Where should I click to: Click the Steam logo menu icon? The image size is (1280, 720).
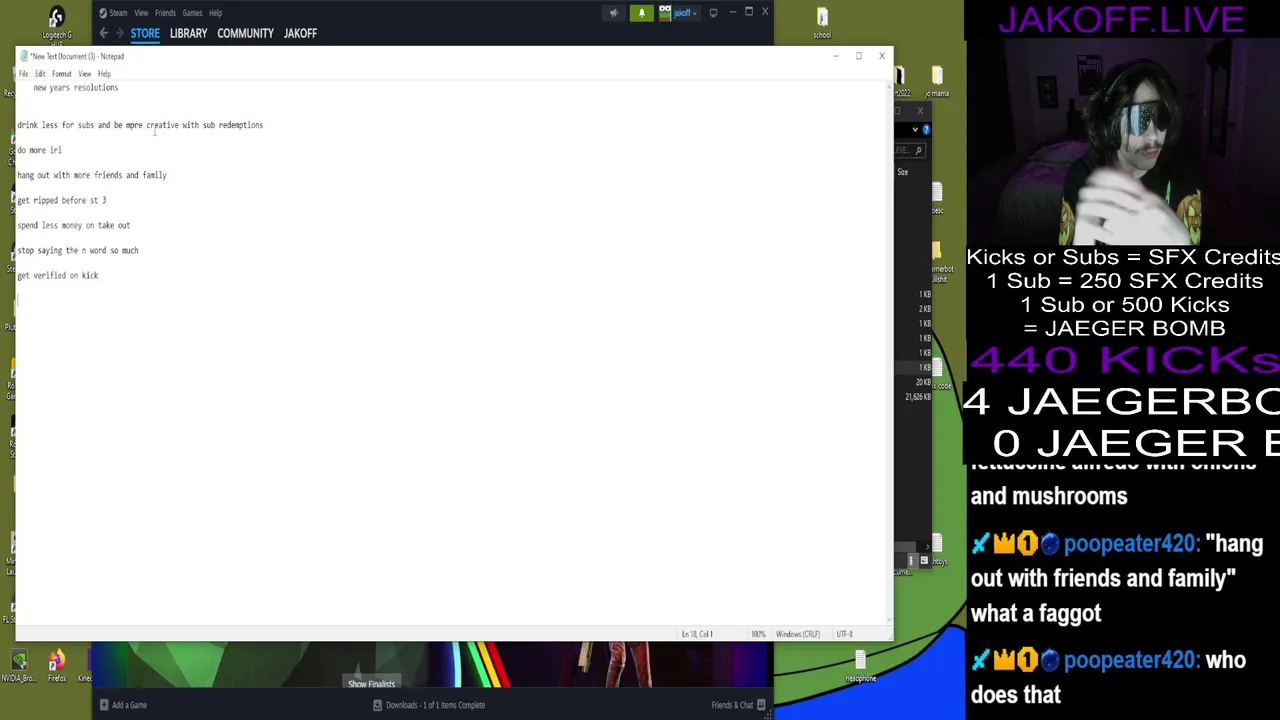(103, 13)
